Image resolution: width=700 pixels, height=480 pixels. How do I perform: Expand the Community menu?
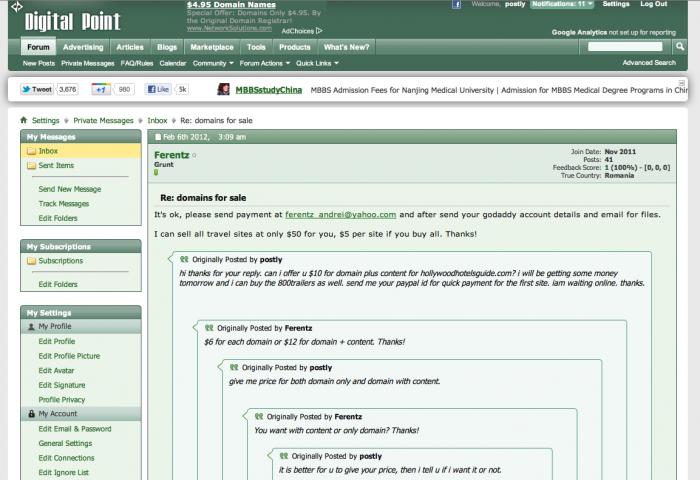tap(213, 63)
